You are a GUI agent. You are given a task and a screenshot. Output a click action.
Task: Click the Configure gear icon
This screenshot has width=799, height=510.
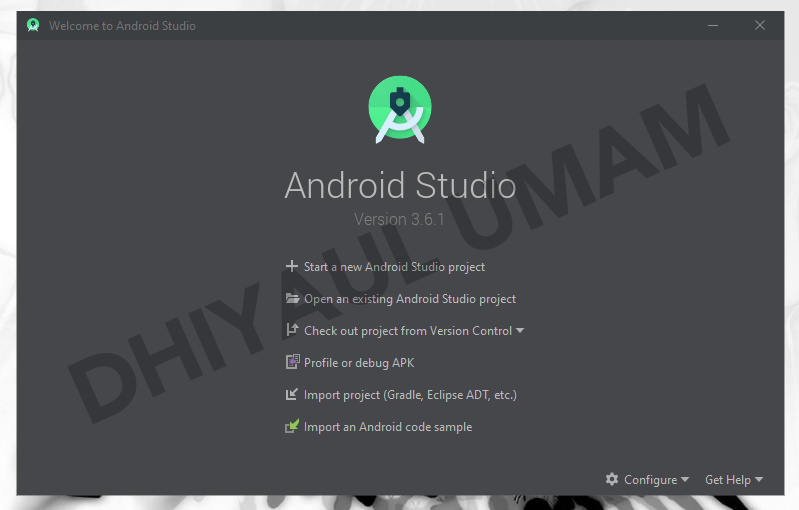(612, 480)
